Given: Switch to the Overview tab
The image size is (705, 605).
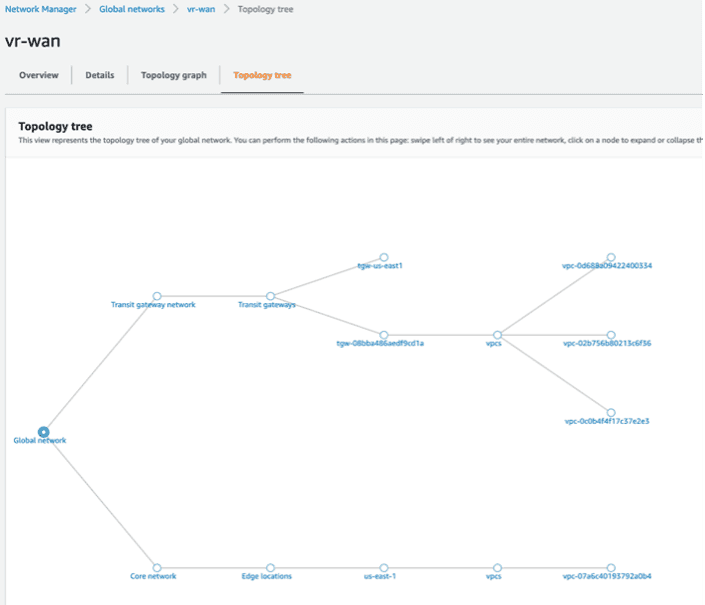Looking at the screenshot, I should click(39, 75).
